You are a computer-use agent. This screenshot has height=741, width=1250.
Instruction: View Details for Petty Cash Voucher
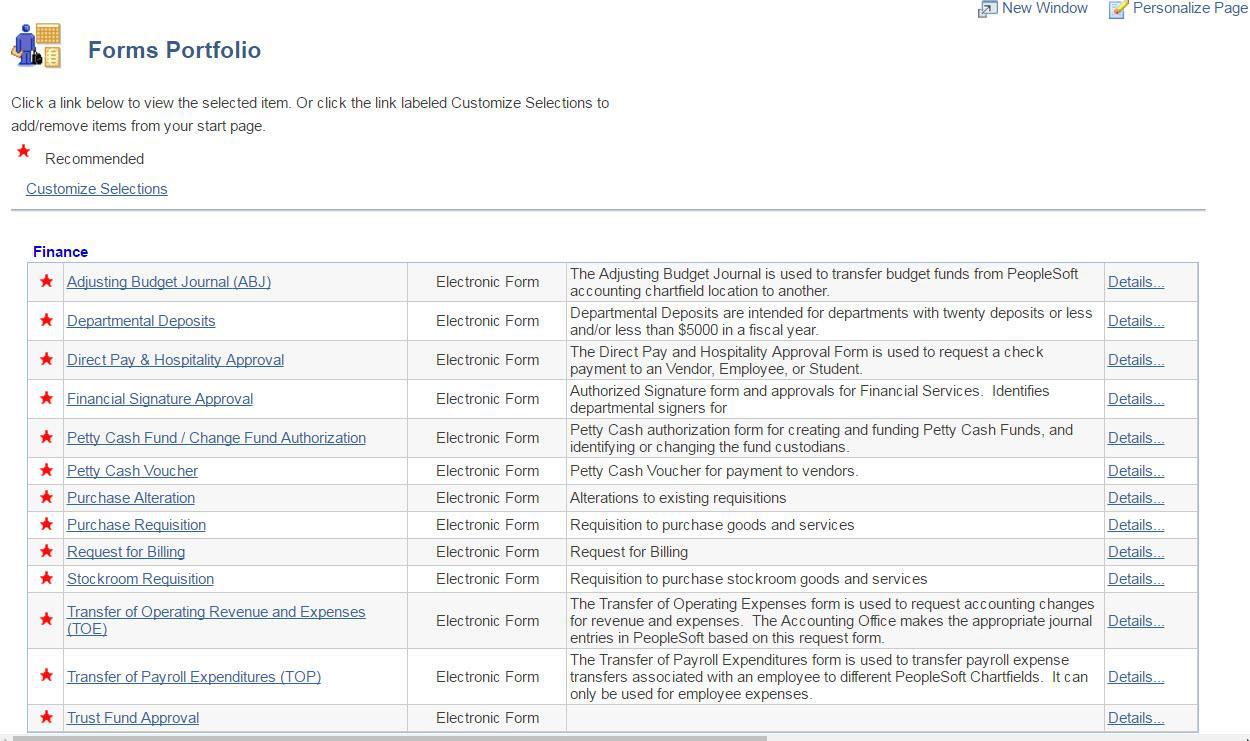[1136, 471]
